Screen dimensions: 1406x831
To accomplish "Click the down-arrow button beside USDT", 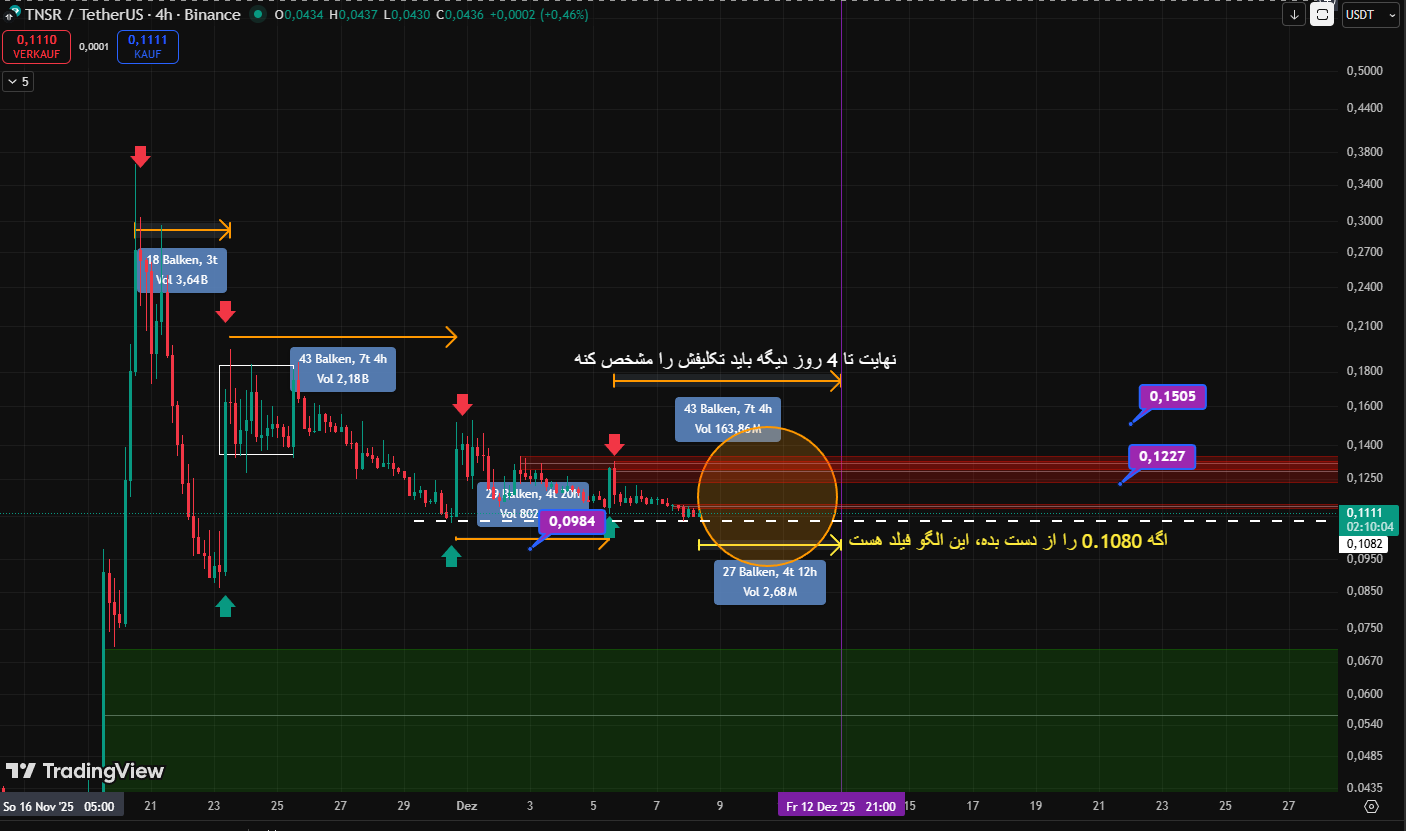I will pos(1295,15).
